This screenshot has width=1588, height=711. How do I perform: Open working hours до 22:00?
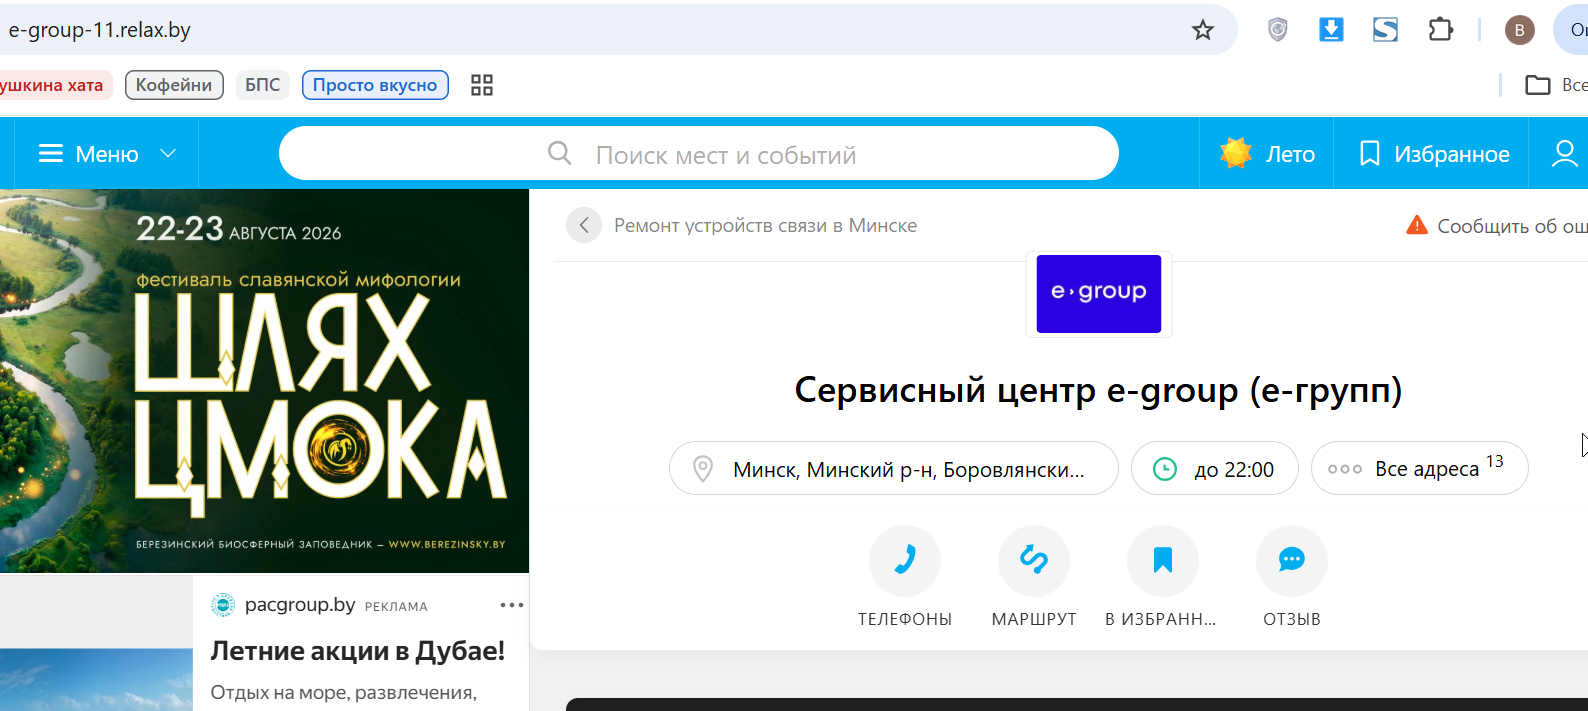pyautogui.click(x=1215, y=468)
